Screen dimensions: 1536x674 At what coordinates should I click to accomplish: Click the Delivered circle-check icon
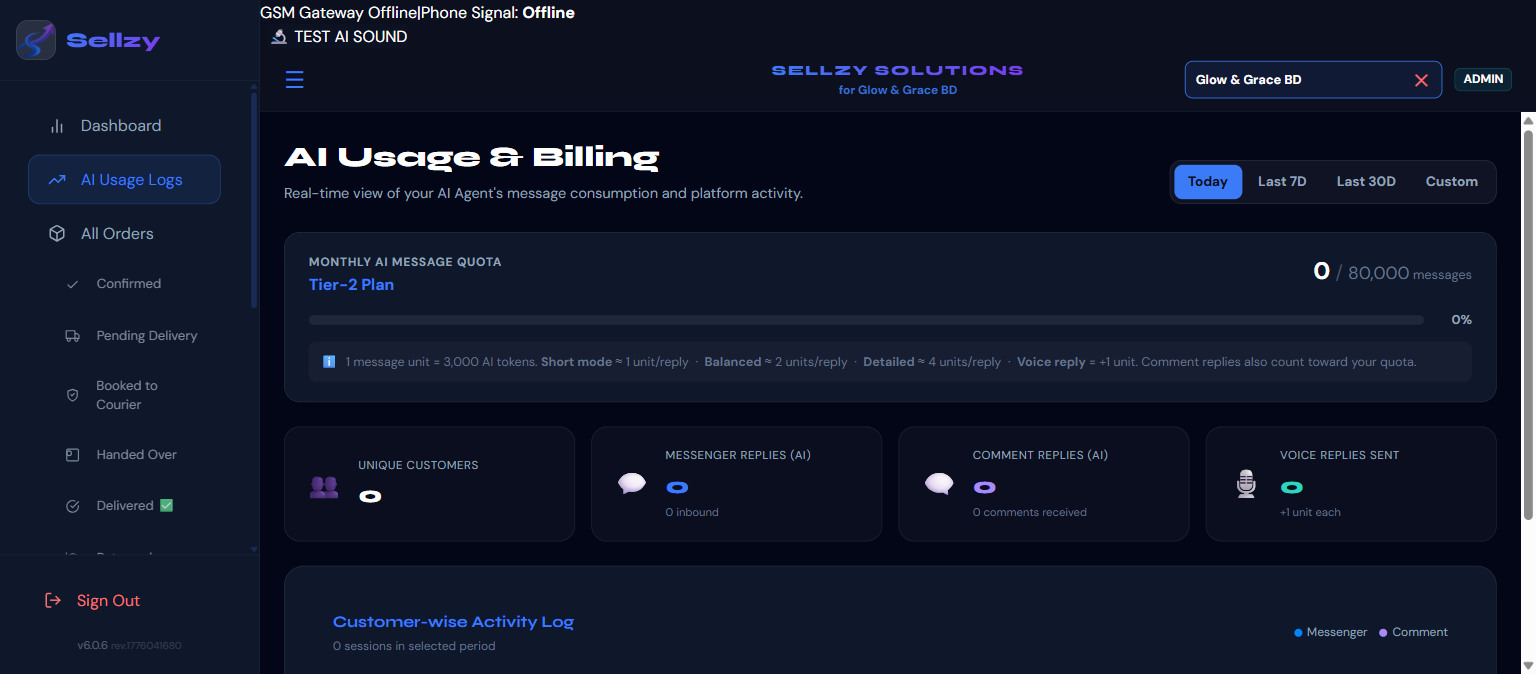click(72, 506)
